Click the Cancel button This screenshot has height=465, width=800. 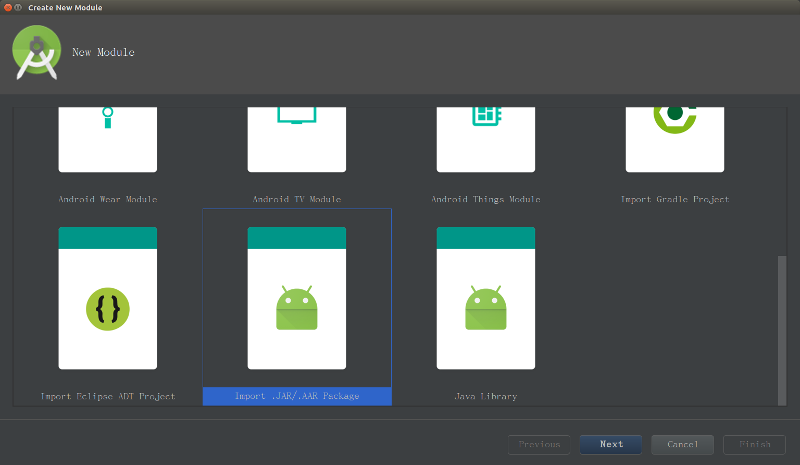[x=683, y=445]
